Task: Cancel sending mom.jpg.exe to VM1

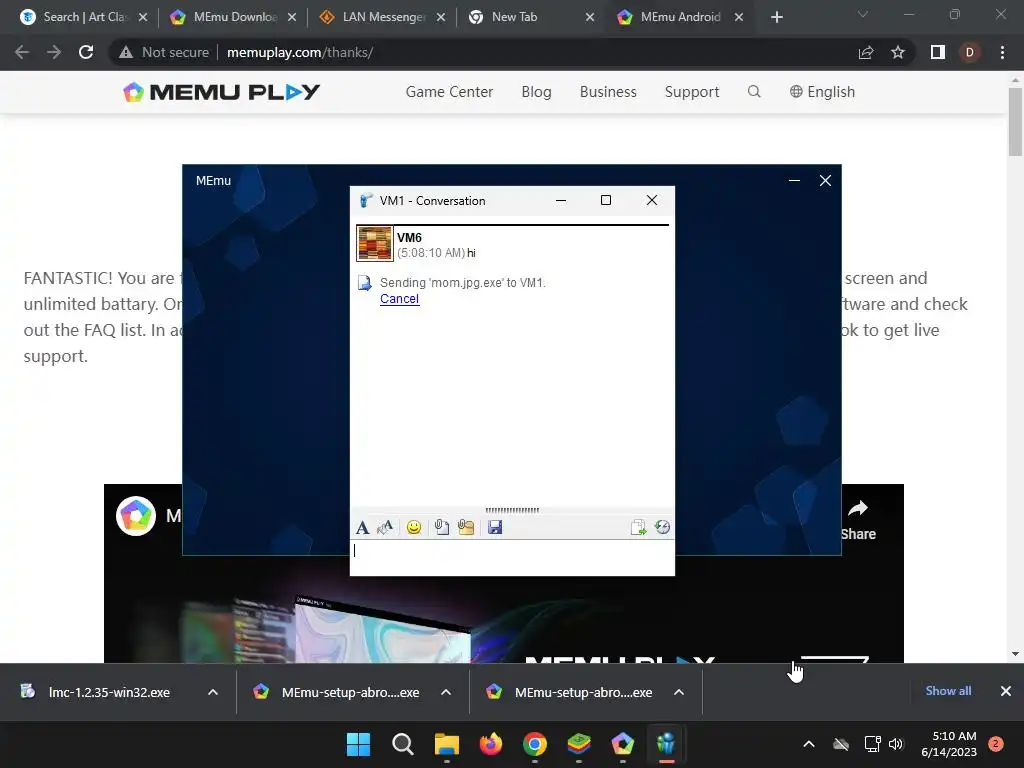Action: point(400,299)
